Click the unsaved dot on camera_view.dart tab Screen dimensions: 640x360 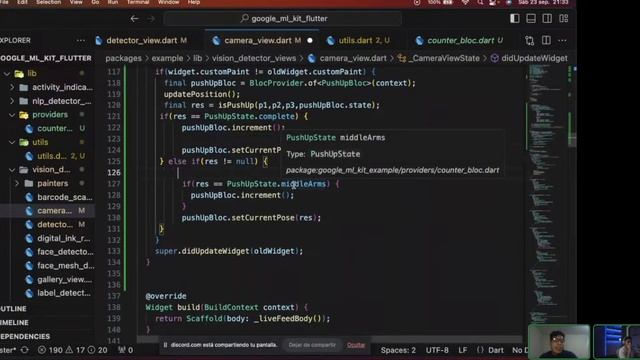point(310,40)
